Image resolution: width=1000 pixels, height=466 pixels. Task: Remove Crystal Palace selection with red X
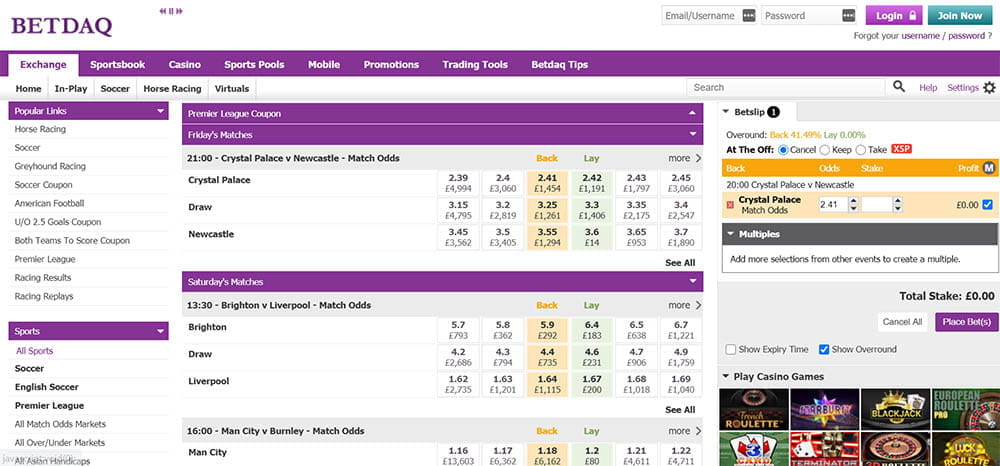pyautogui.click(x=730, y=205)
